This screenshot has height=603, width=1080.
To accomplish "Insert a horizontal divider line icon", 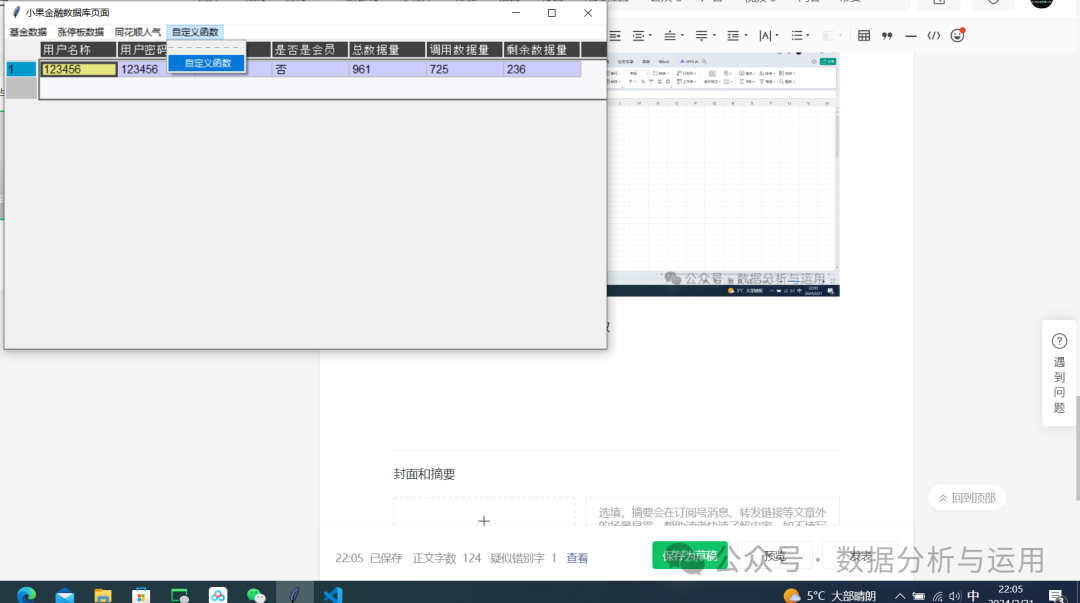I will tap(911, 36).
